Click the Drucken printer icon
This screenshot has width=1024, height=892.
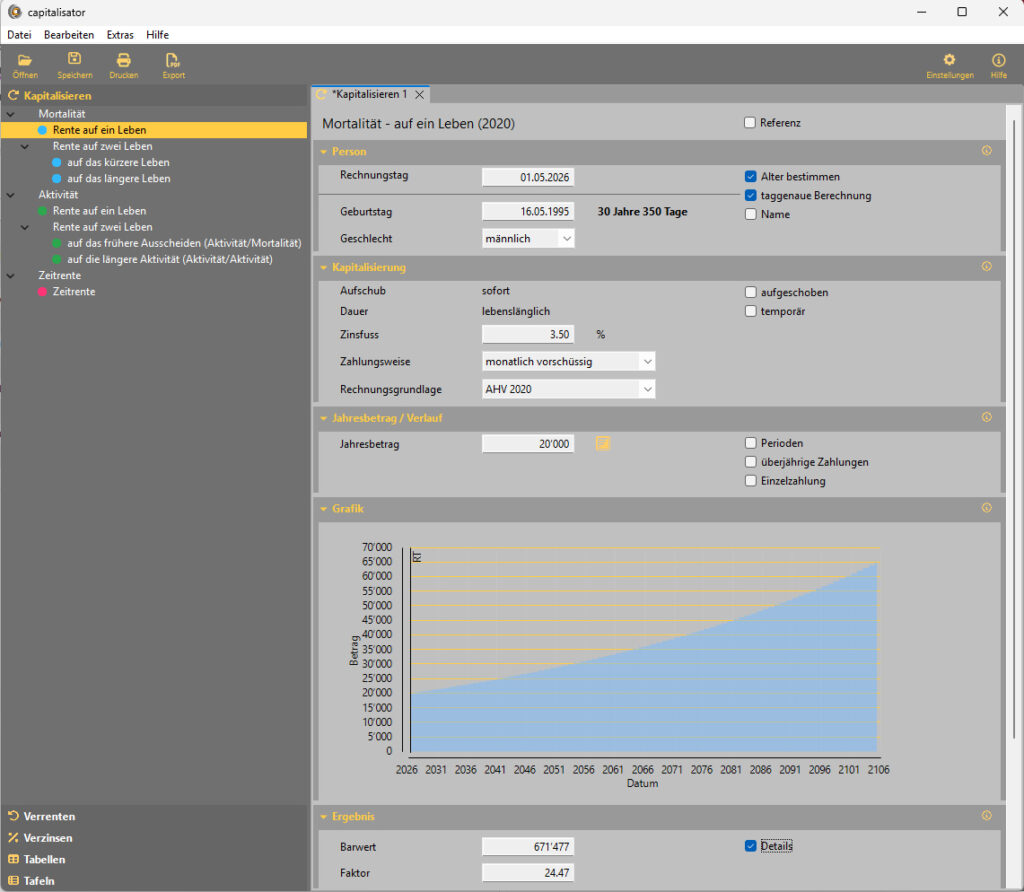(x=124, y=60)
